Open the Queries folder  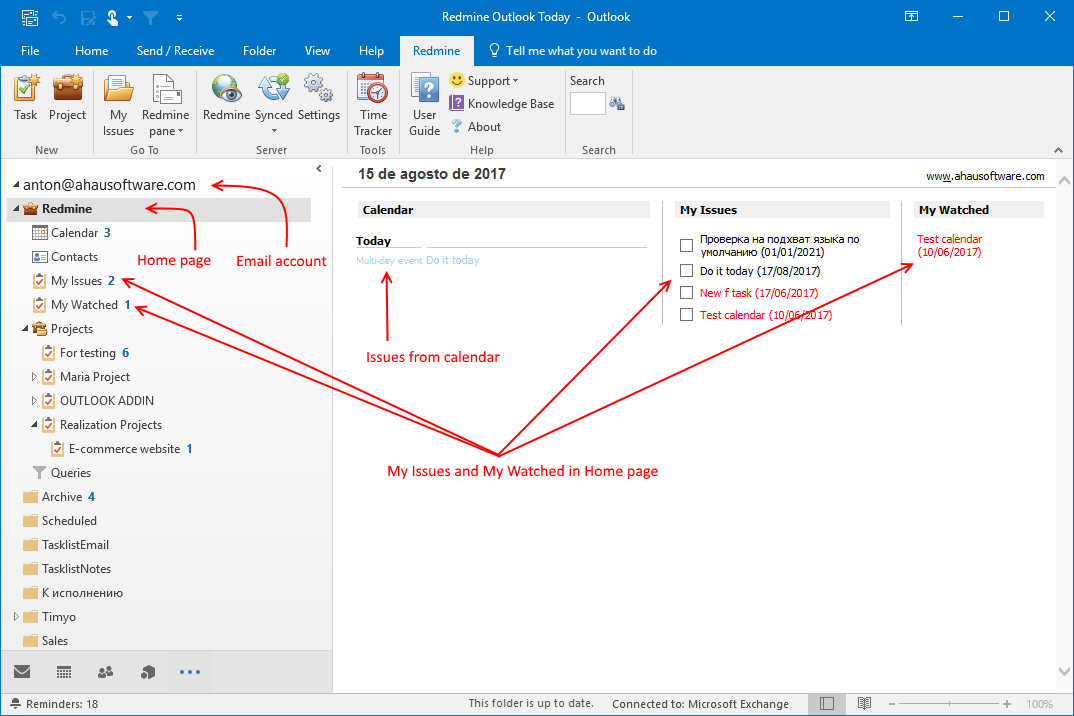point(61,473)
